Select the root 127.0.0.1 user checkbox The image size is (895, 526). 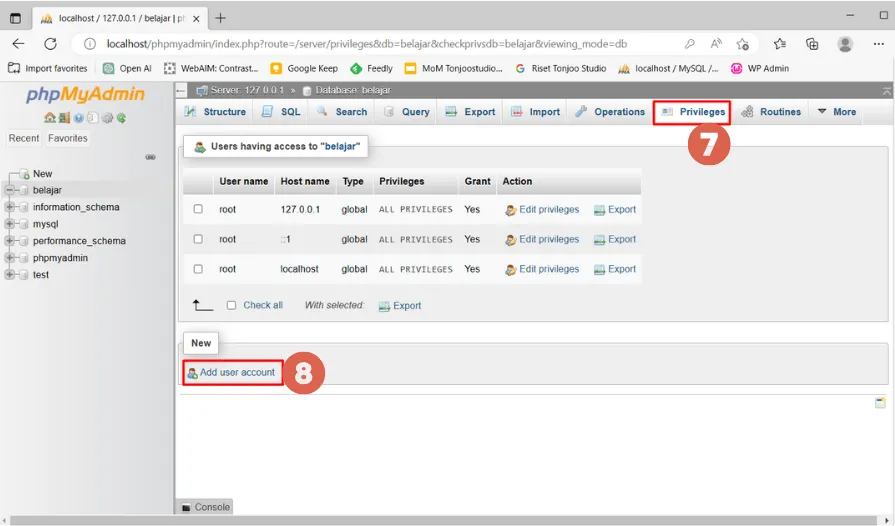[198, 209]
